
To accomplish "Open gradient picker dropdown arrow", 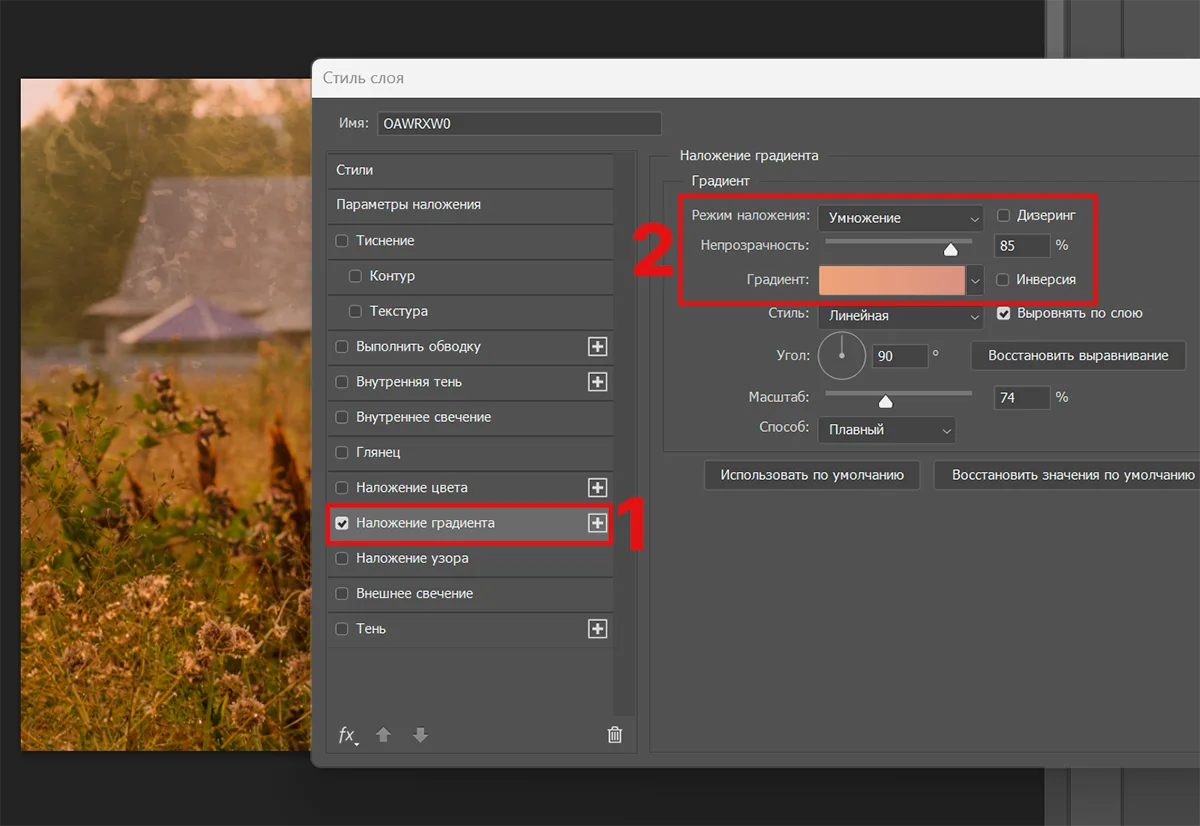I will (975, 281).
